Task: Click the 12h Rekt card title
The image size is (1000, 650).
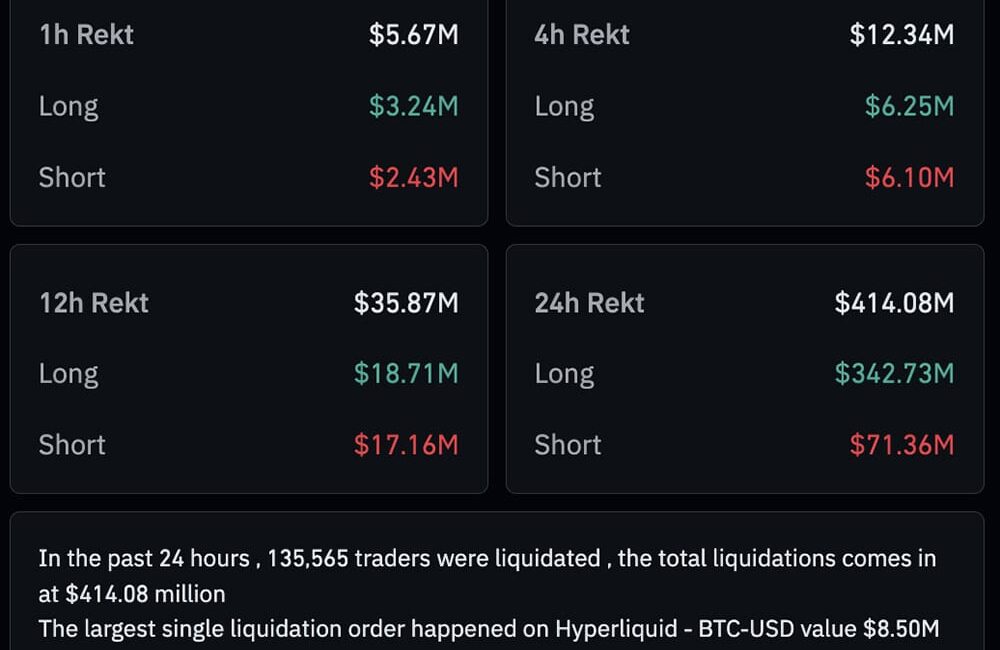Action: pos(94,303)
